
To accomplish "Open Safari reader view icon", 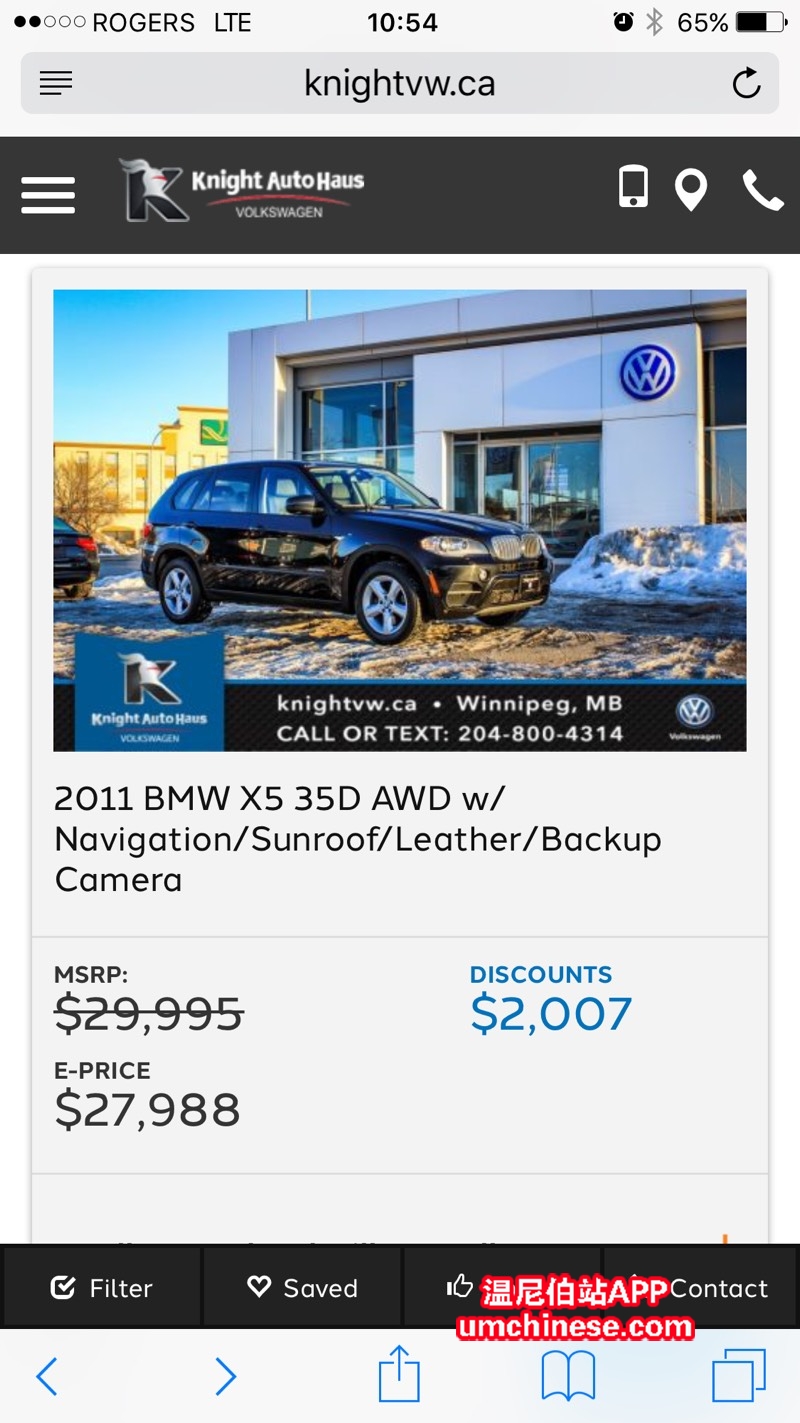I will pyautogui.click(x=56, y=84).
